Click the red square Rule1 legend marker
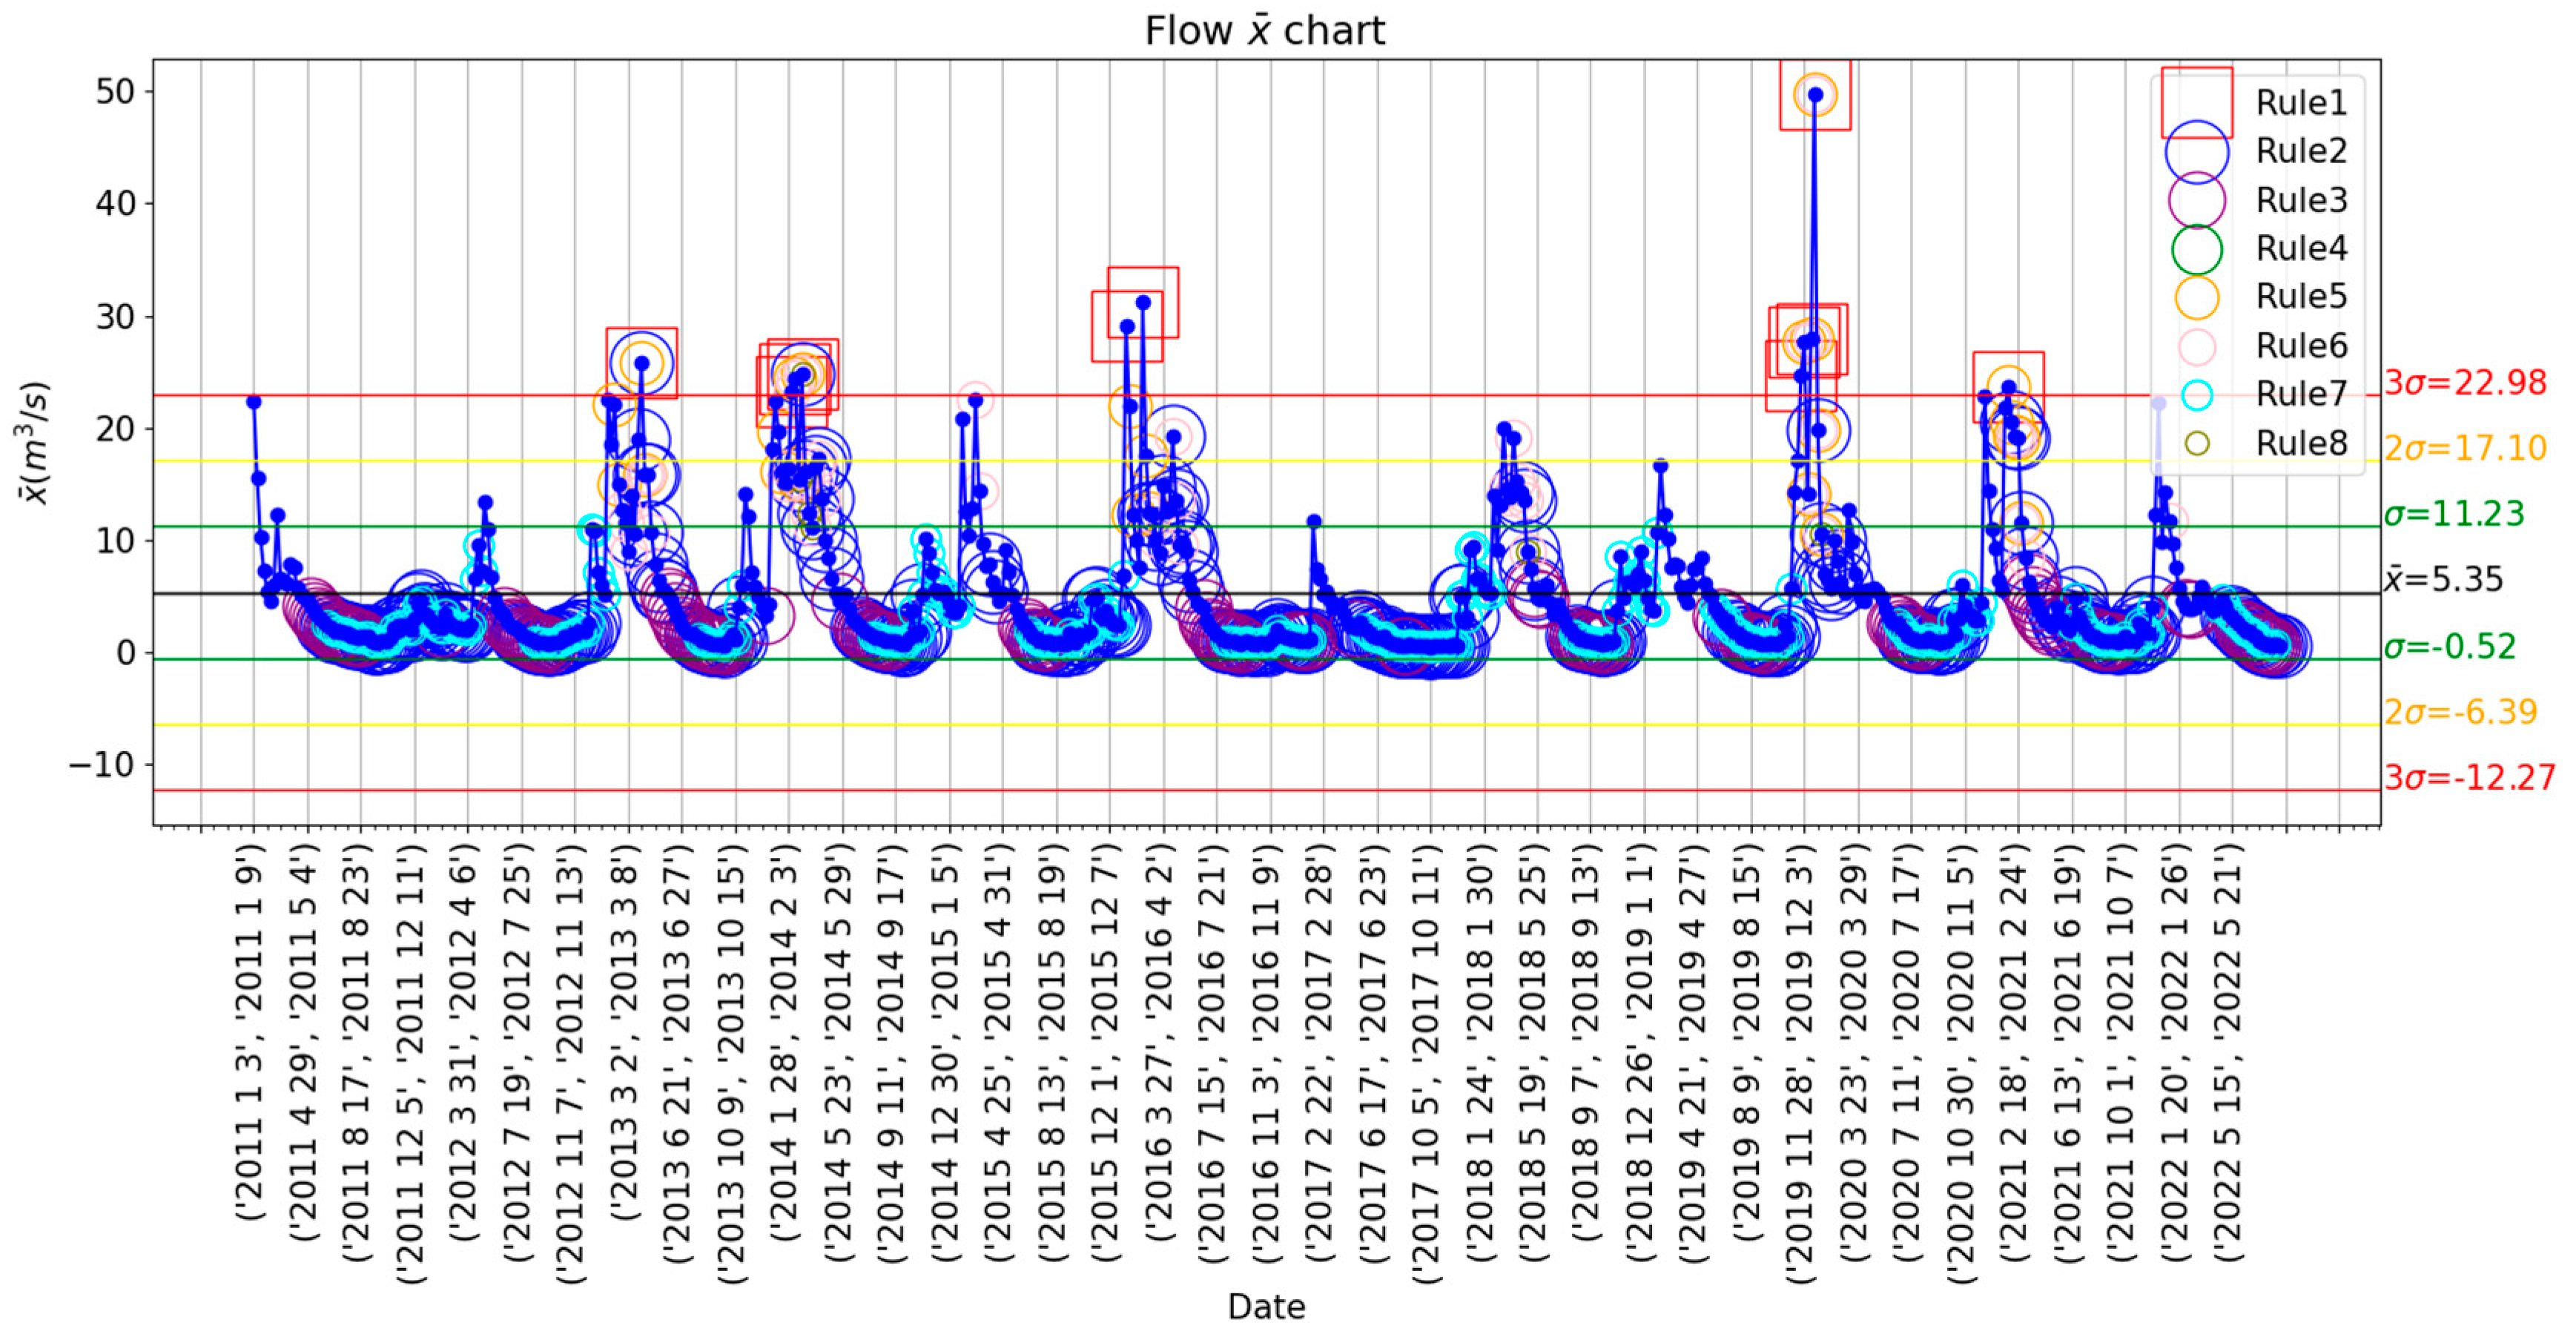Image resolution: width=2576 pixels, height=1337 pixels. click(2196, 102)
